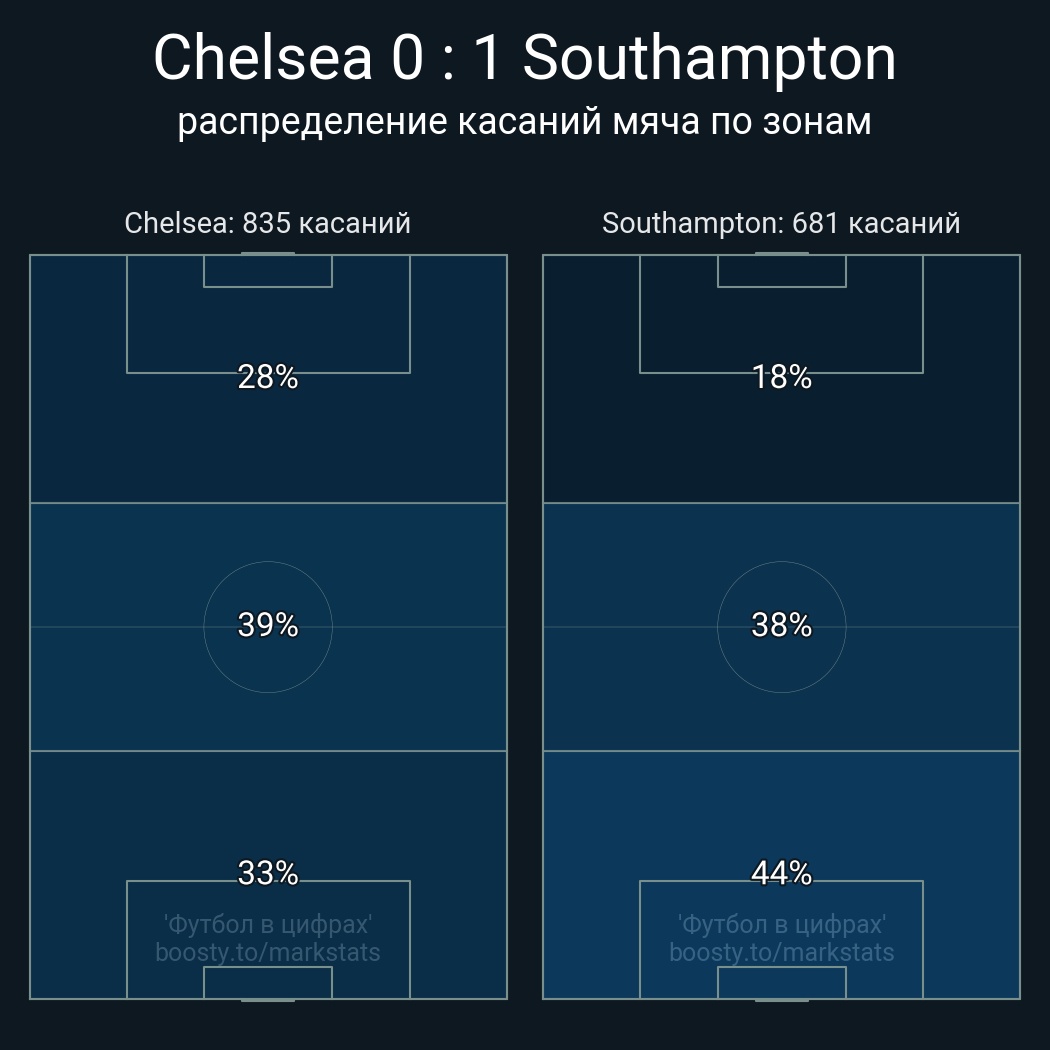Image resolution: width=1050 pixels, height=1050 pixels.
Task: Click Chelsea's 39% middle third label
Action: coord(268,625)
